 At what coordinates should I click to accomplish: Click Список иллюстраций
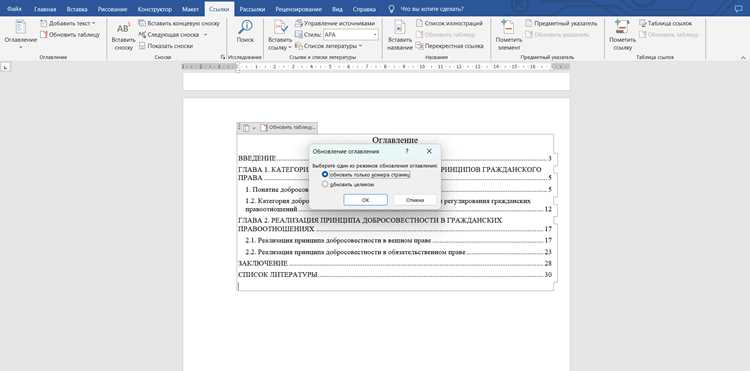(449, 23)
